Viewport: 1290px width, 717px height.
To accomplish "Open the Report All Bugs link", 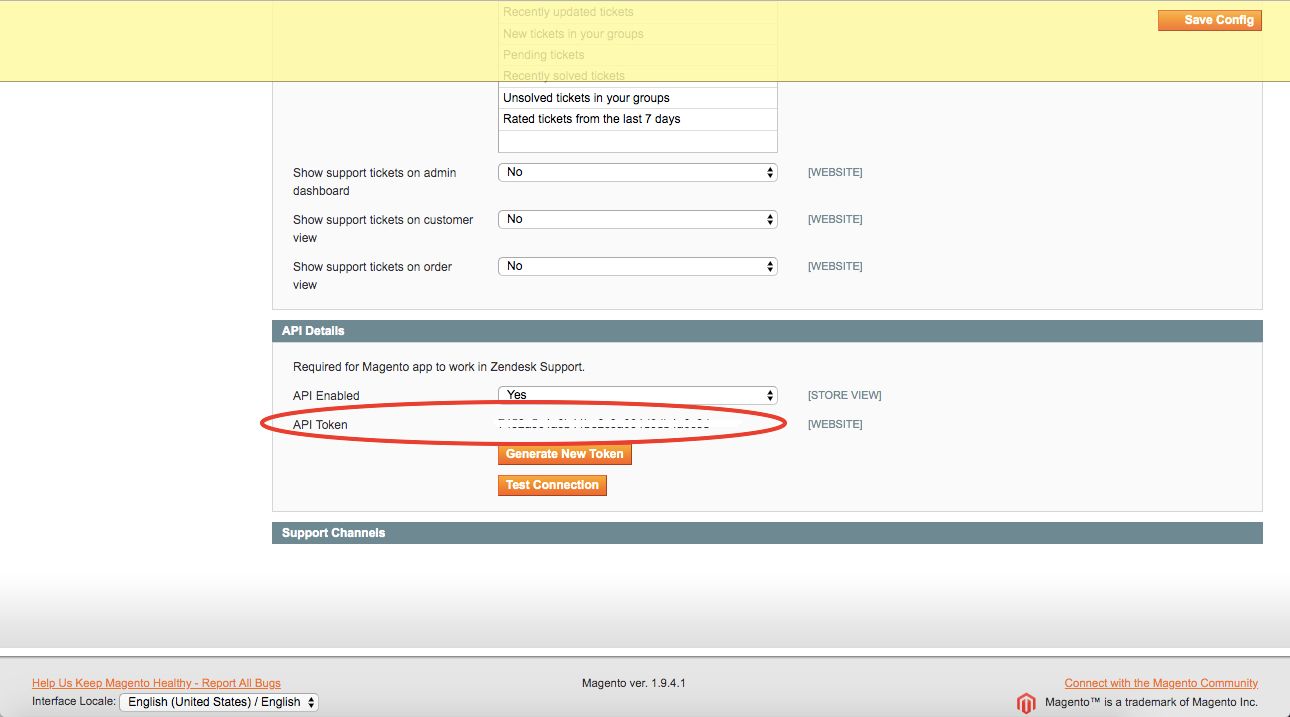I will point(156,683).
